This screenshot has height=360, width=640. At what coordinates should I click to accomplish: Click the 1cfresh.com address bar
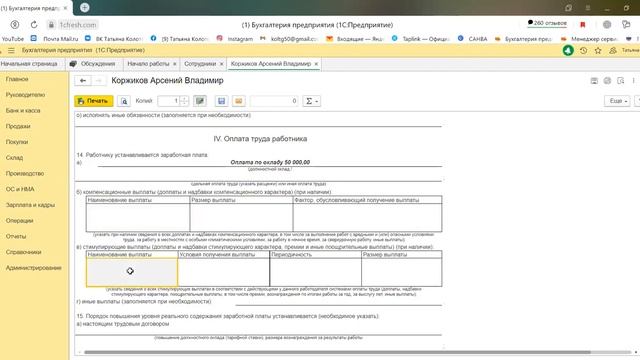click(78, 25)
